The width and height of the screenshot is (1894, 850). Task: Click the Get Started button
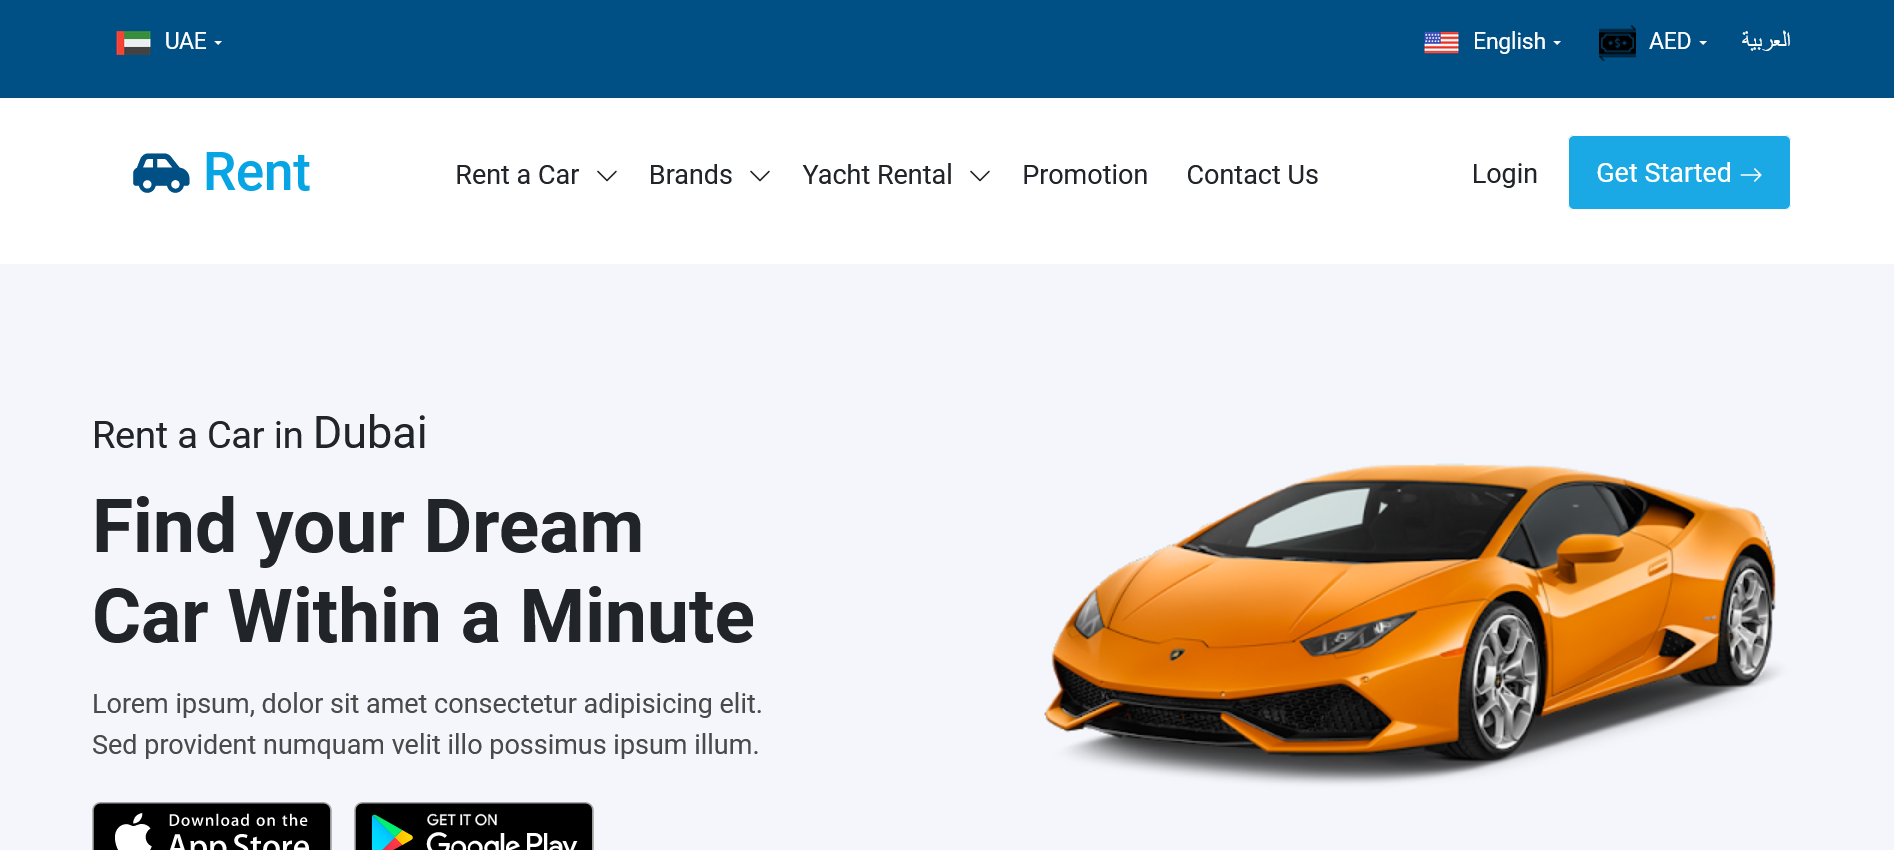tap(1679, 173)
